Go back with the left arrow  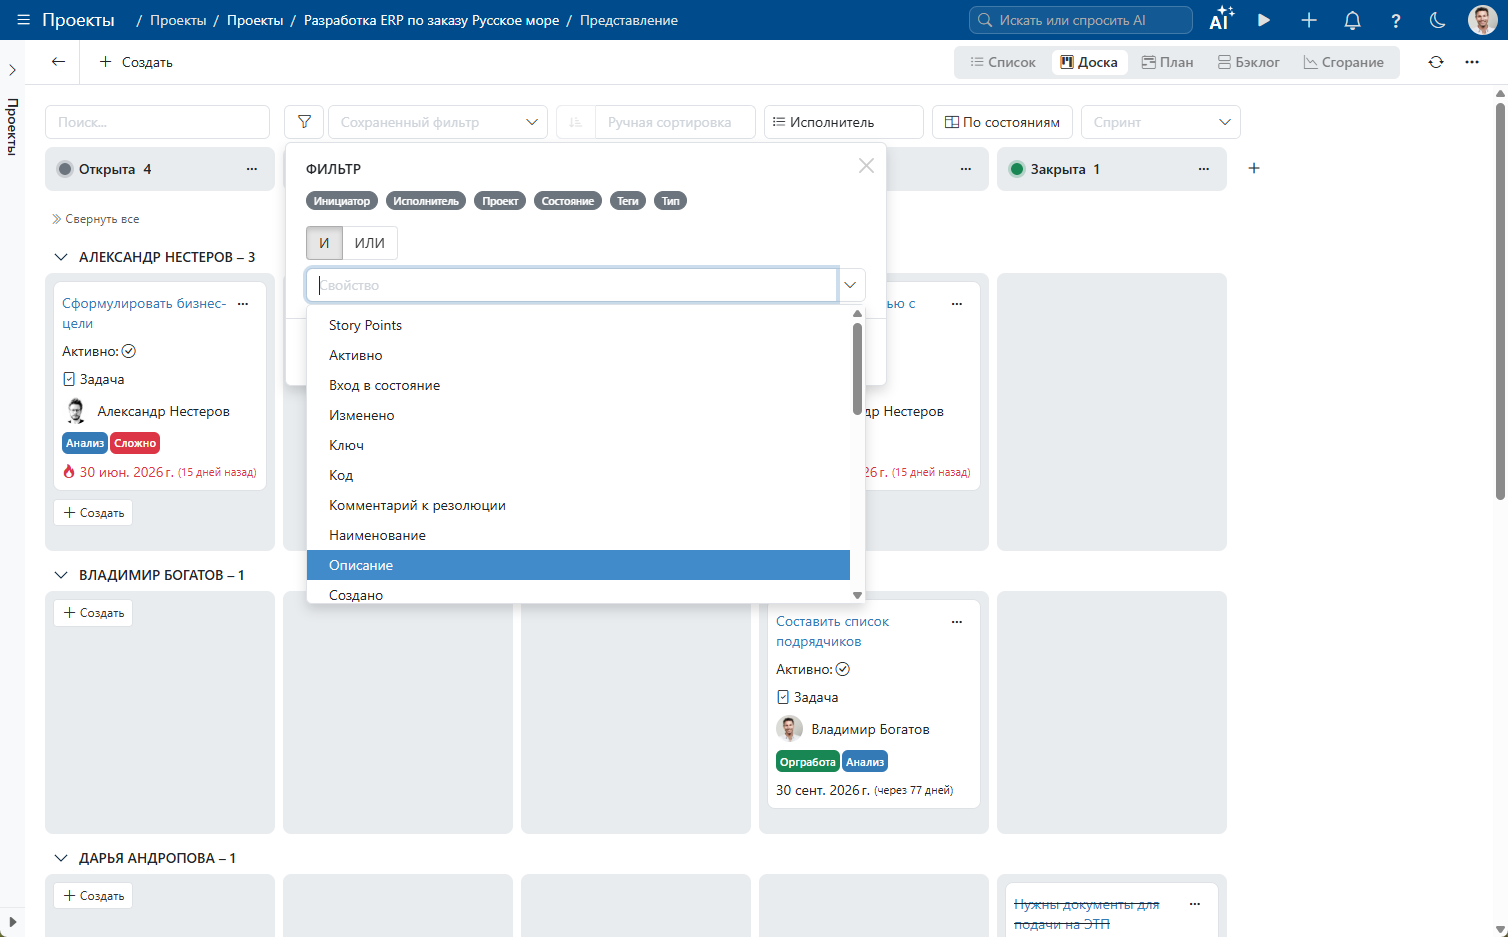[x=59, y=62]
